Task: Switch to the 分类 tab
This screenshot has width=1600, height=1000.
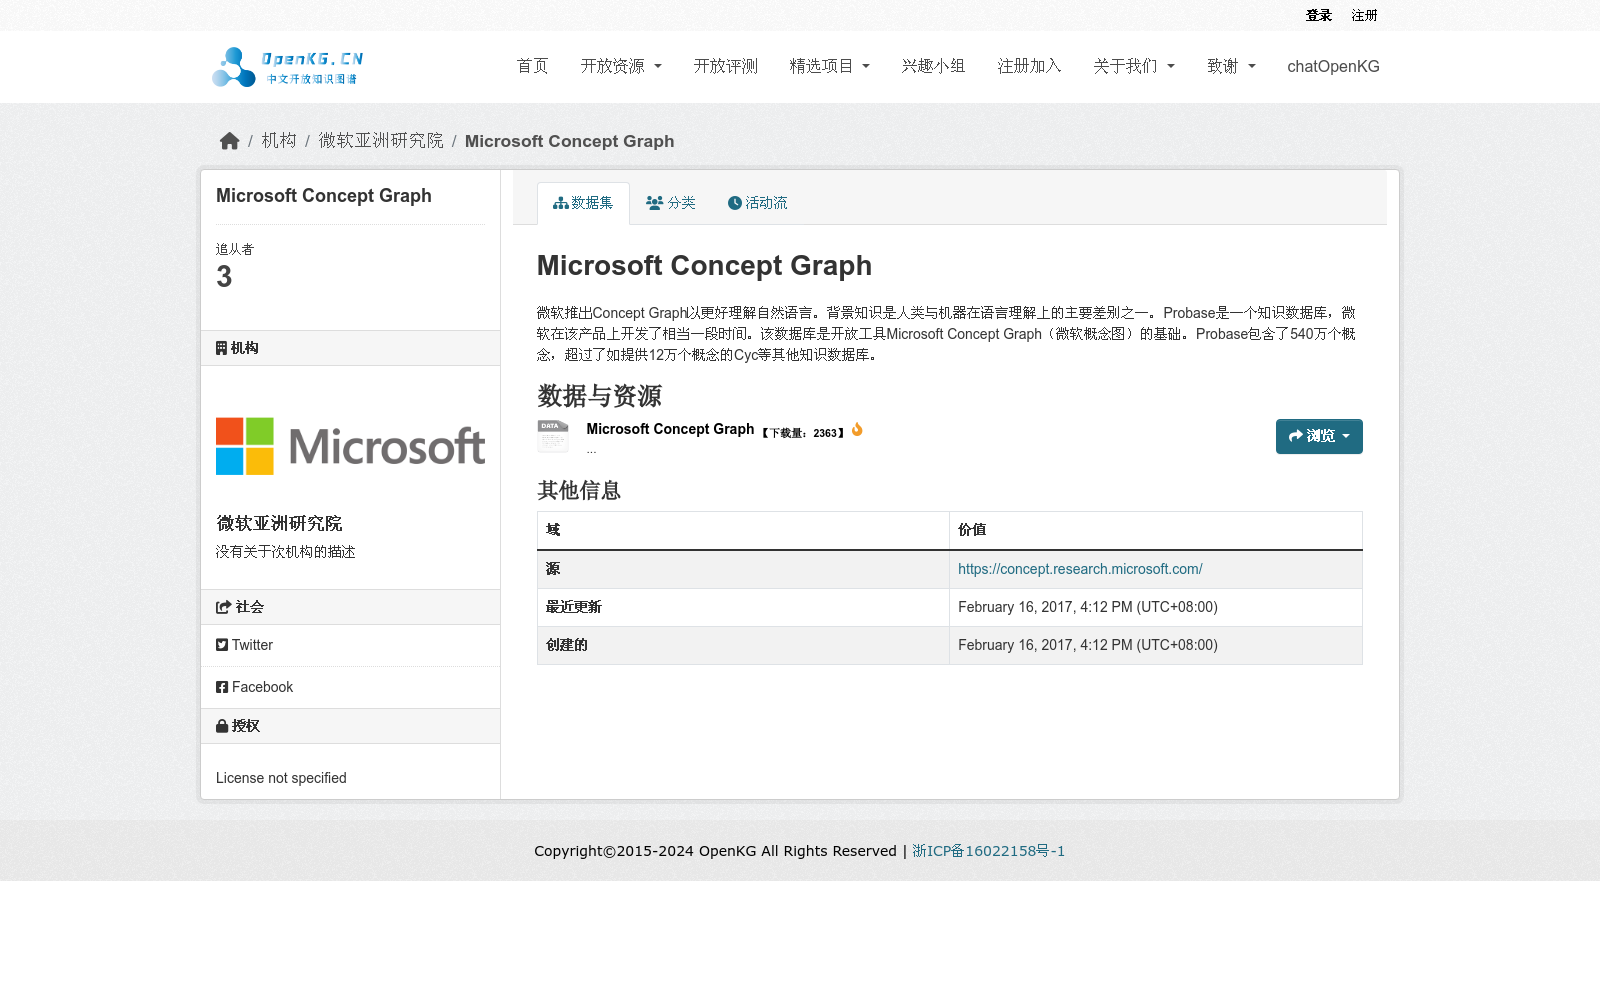Action: coord(671,202)
